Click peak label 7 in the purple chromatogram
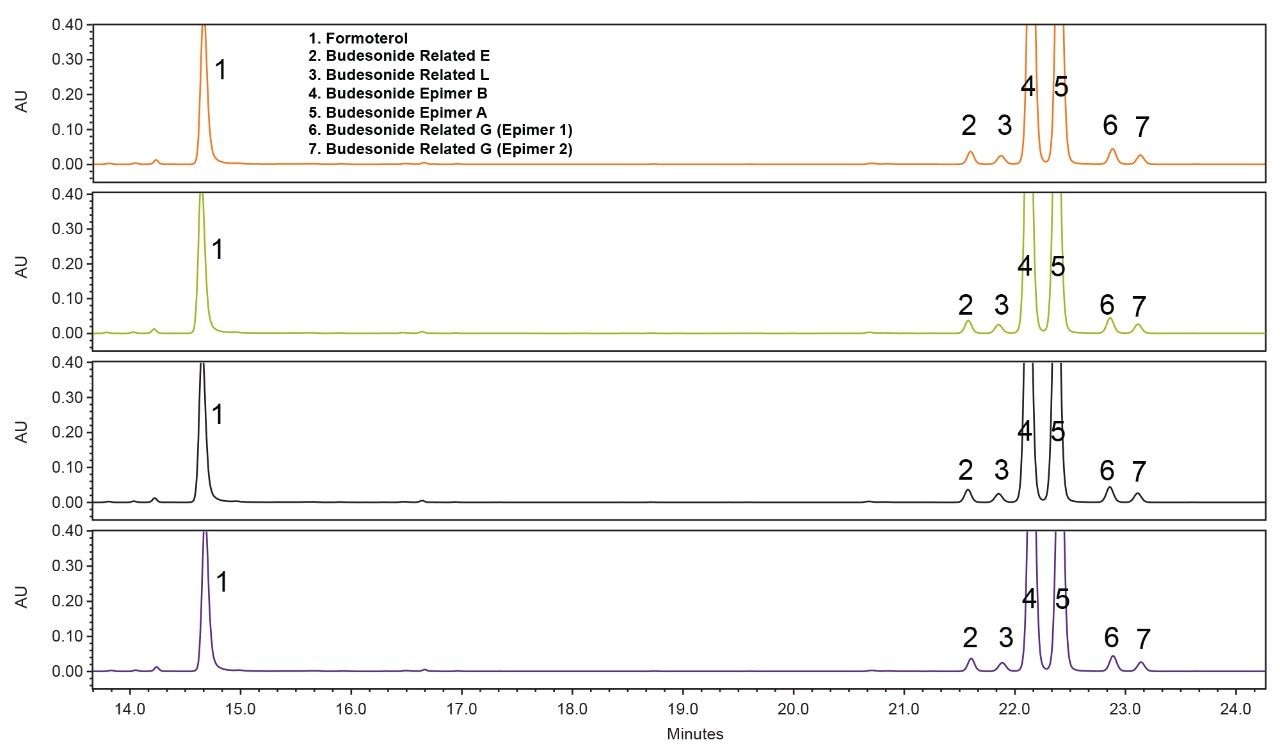 coord(1143,639)
